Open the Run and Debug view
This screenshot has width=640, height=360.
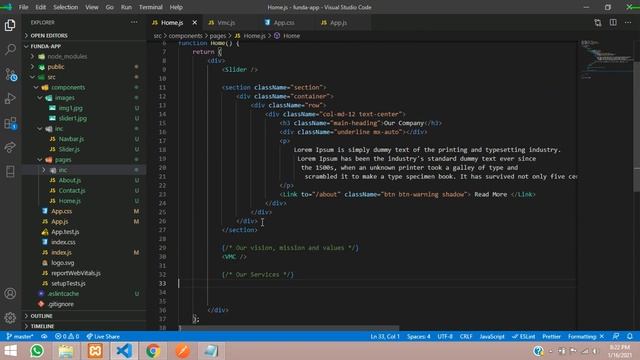point(10,98)
